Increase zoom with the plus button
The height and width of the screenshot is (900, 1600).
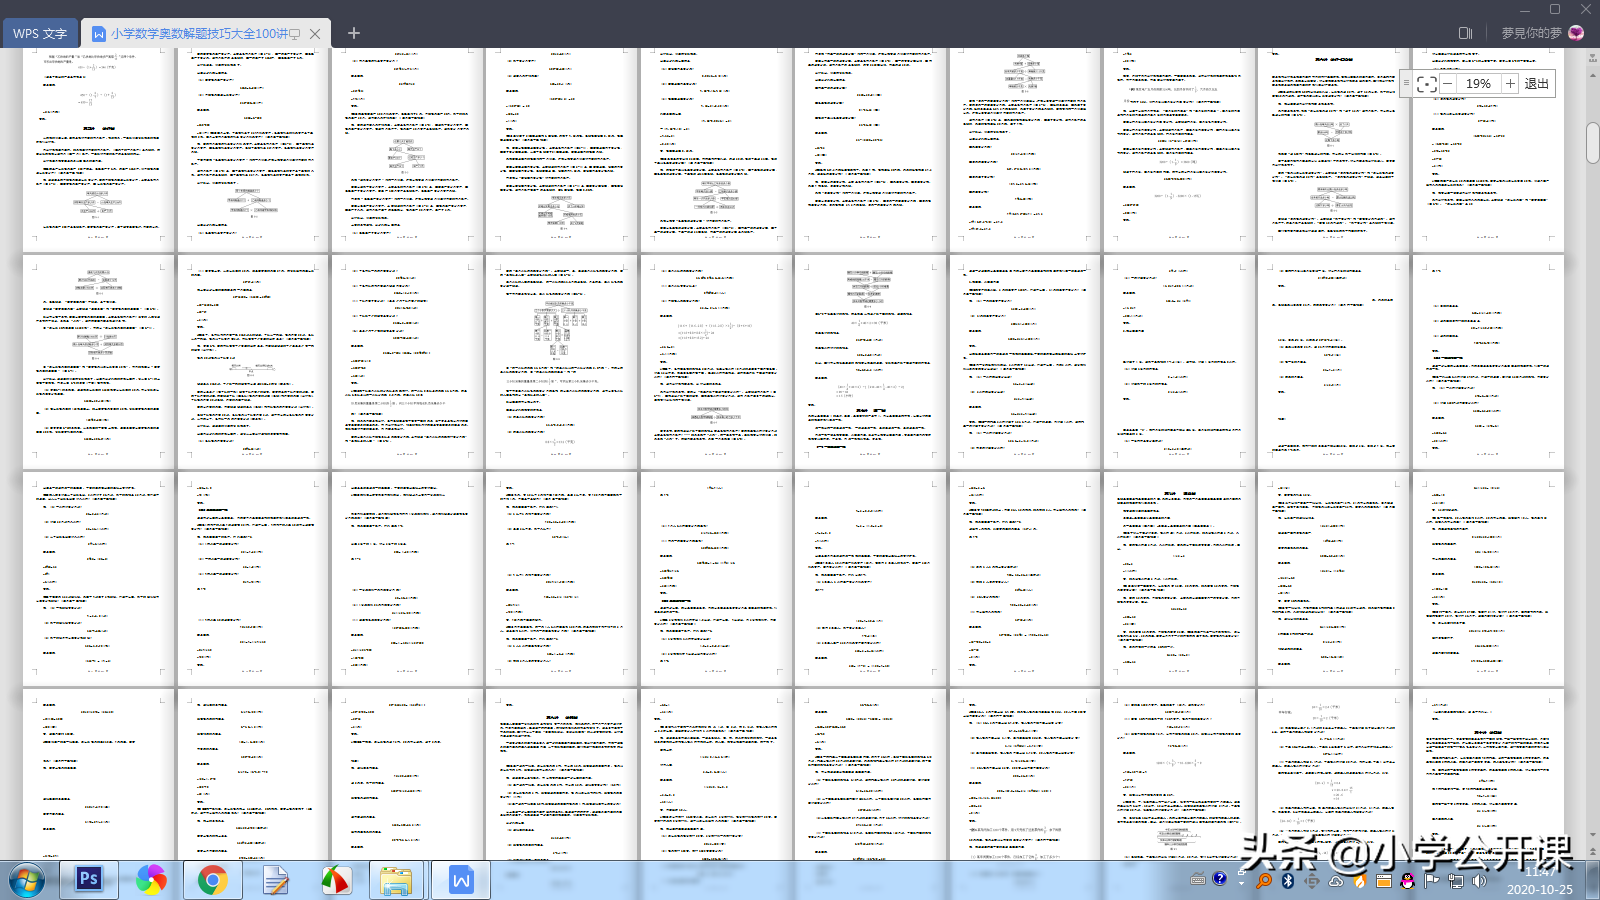(x=1510, y=84)
